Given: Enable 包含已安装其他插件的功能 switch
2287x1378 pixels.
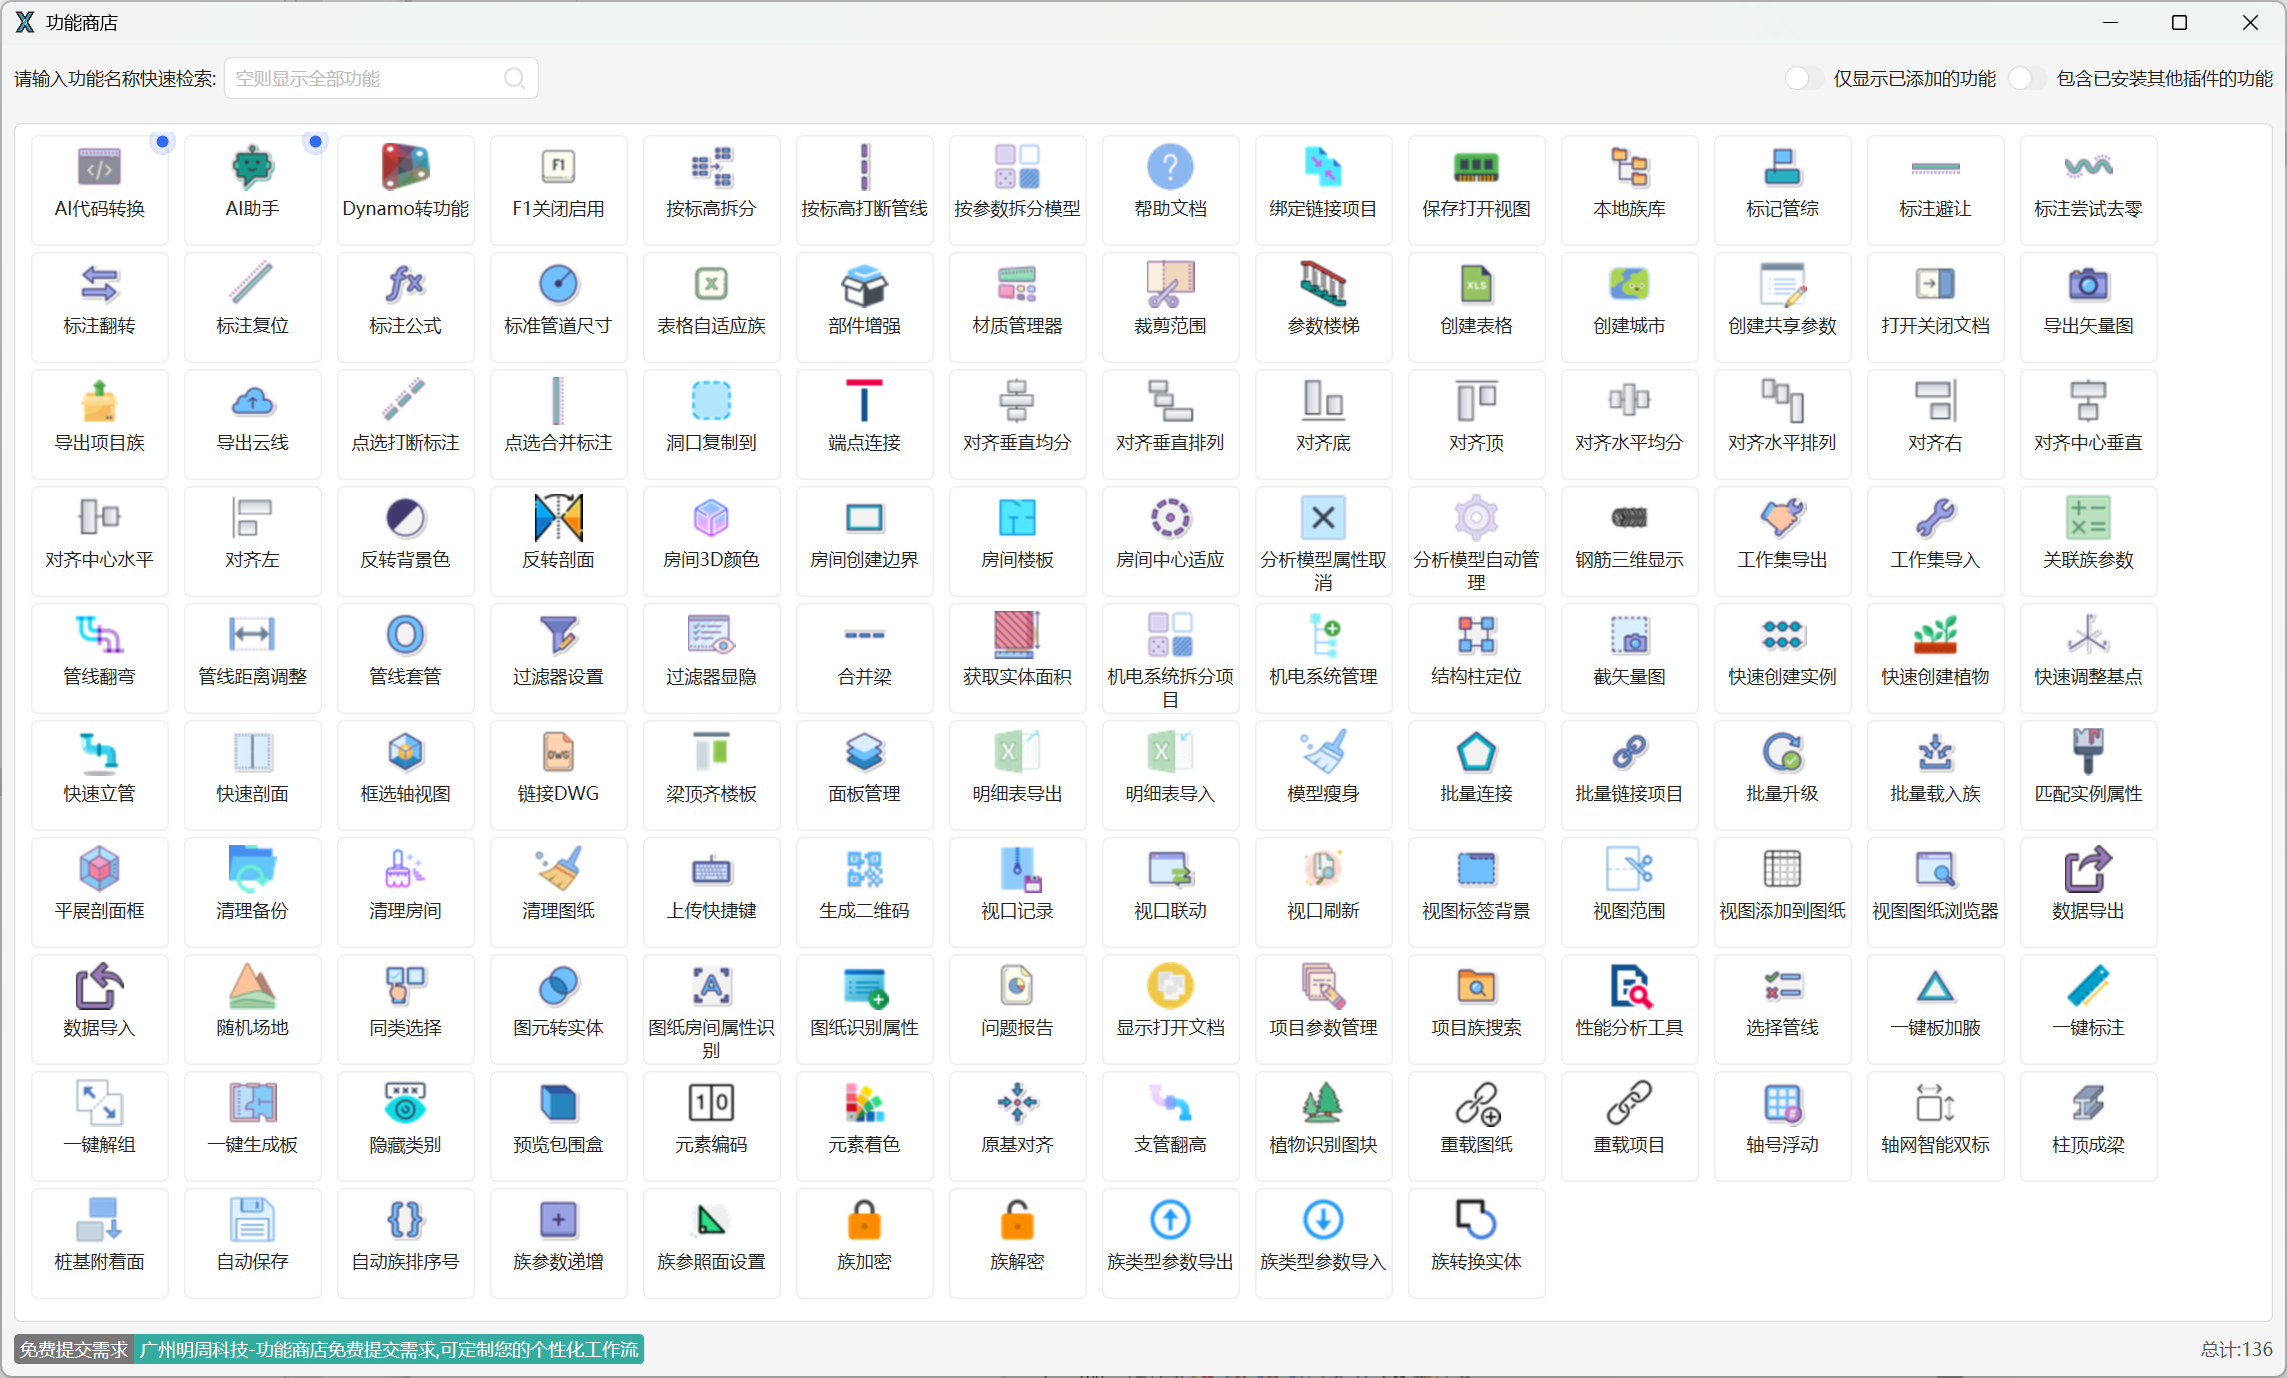Looking at the screenshot, I should (x=2026, y=78).
